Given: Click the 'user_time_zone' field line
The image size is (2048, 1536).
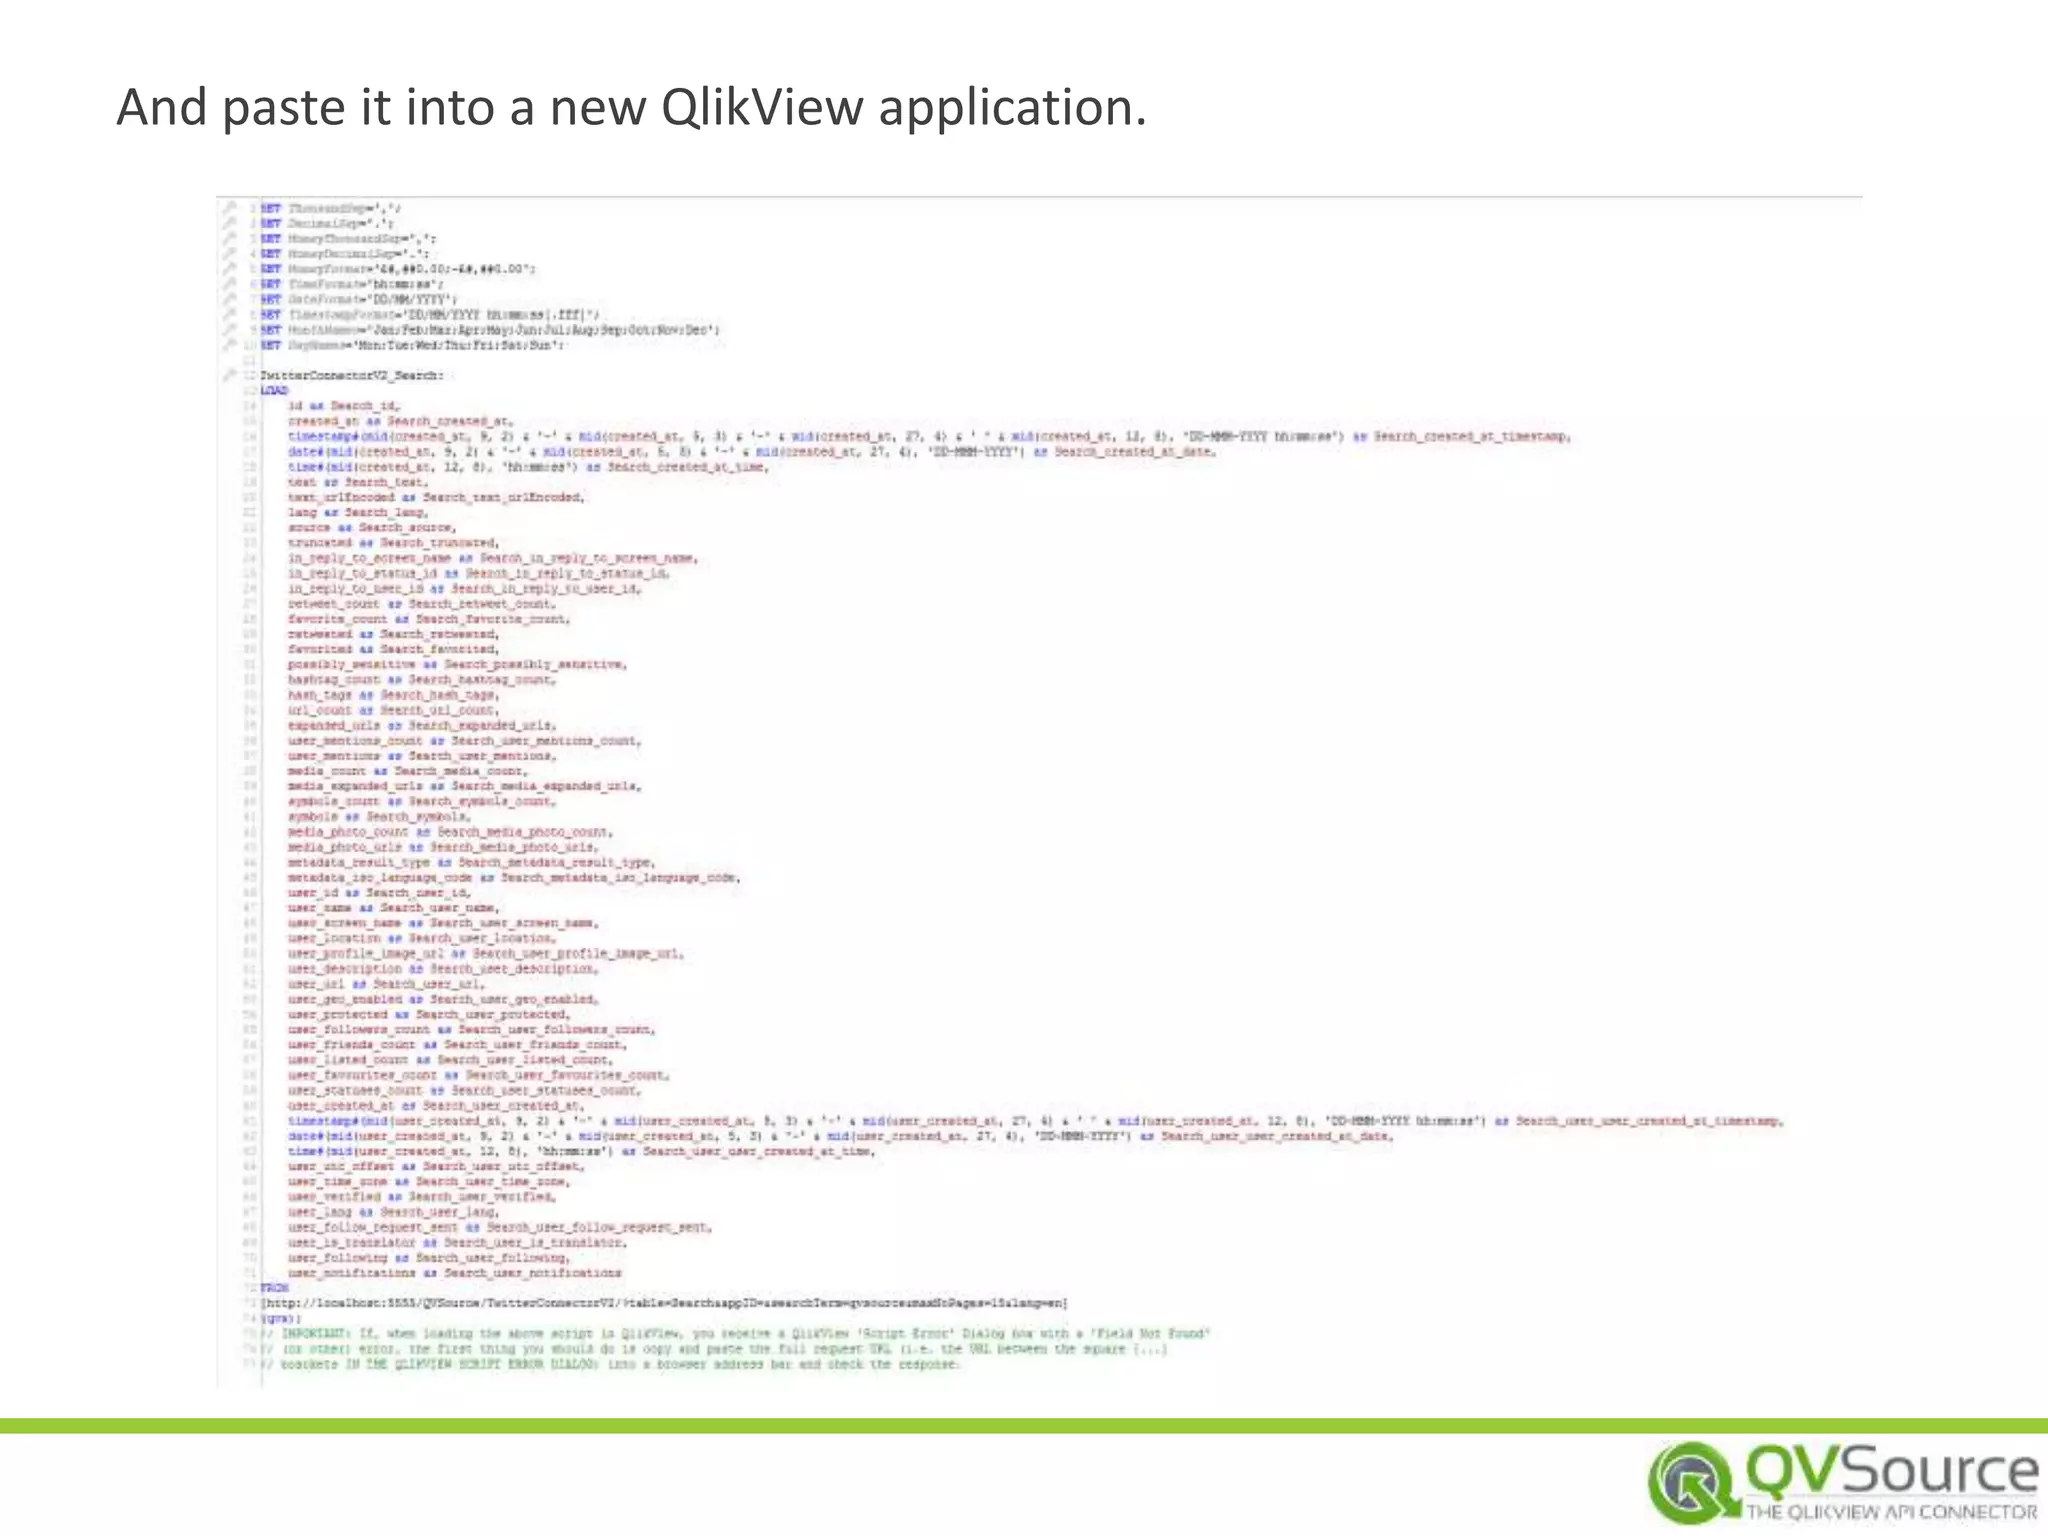Looking at the screenshot, I should coord(429,1182).
